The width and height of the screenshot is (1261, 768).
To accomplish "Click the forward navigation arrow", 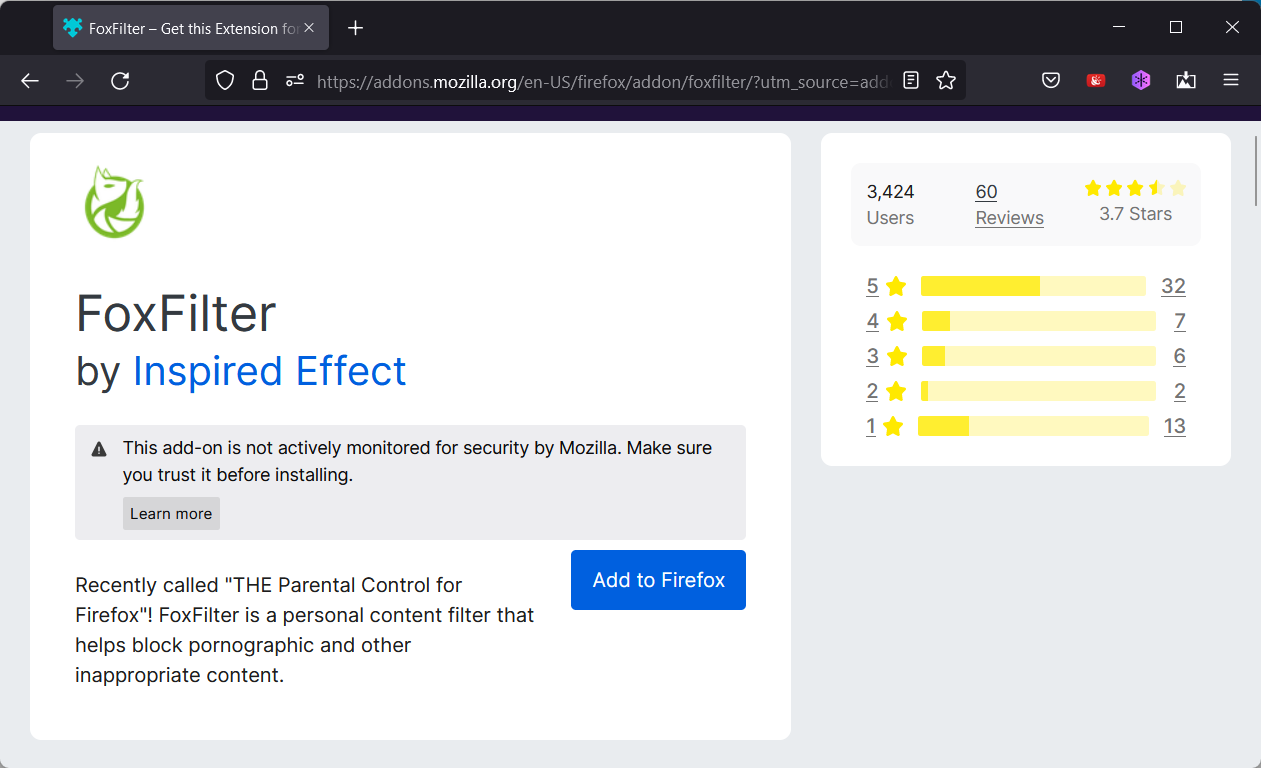I will click(75, 81).
